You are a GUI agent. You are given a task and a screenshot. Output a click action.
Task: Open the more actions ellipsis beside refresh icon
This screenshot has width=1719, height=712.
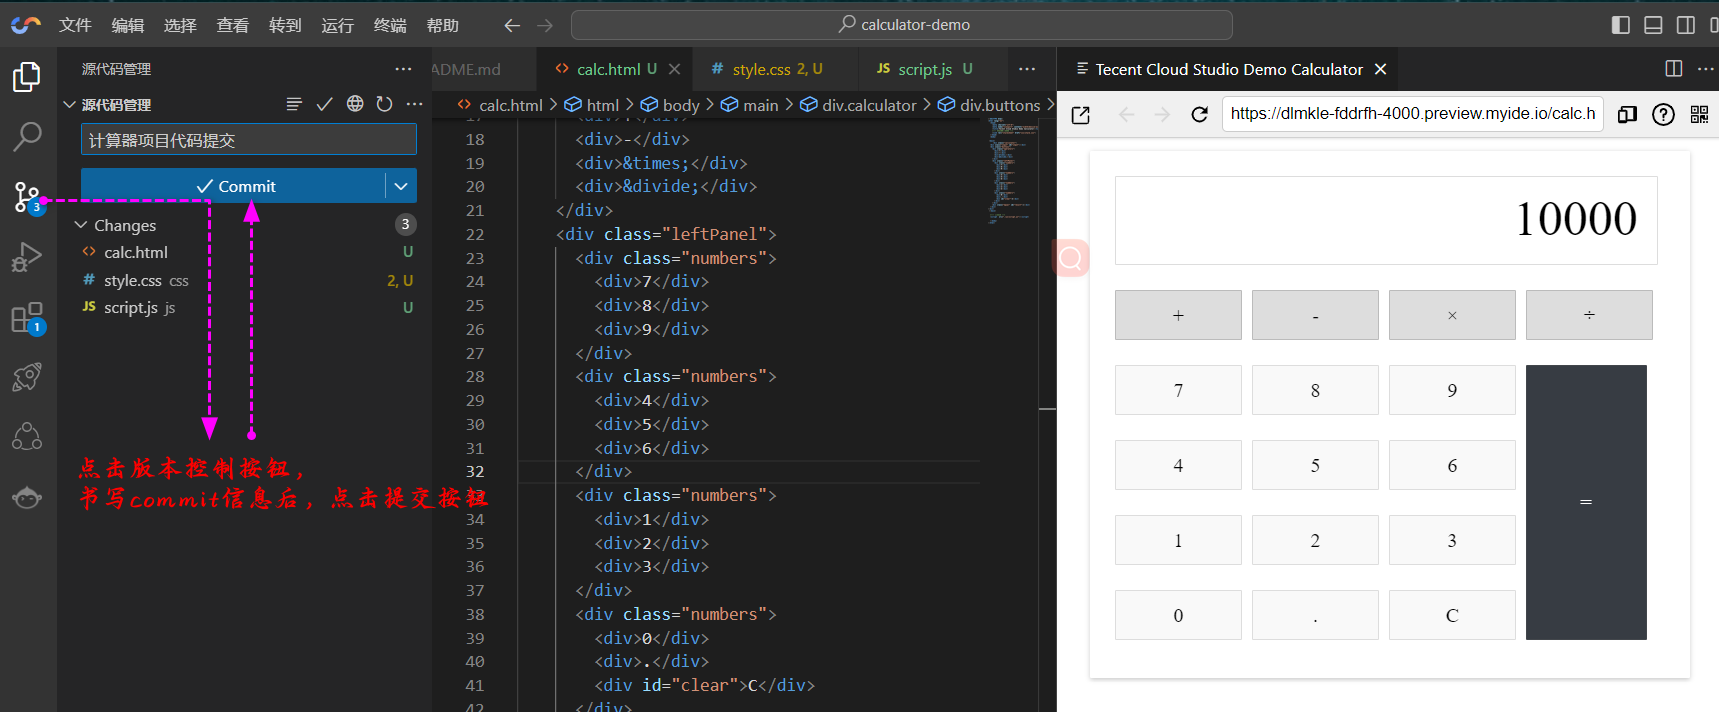[414, 104]
